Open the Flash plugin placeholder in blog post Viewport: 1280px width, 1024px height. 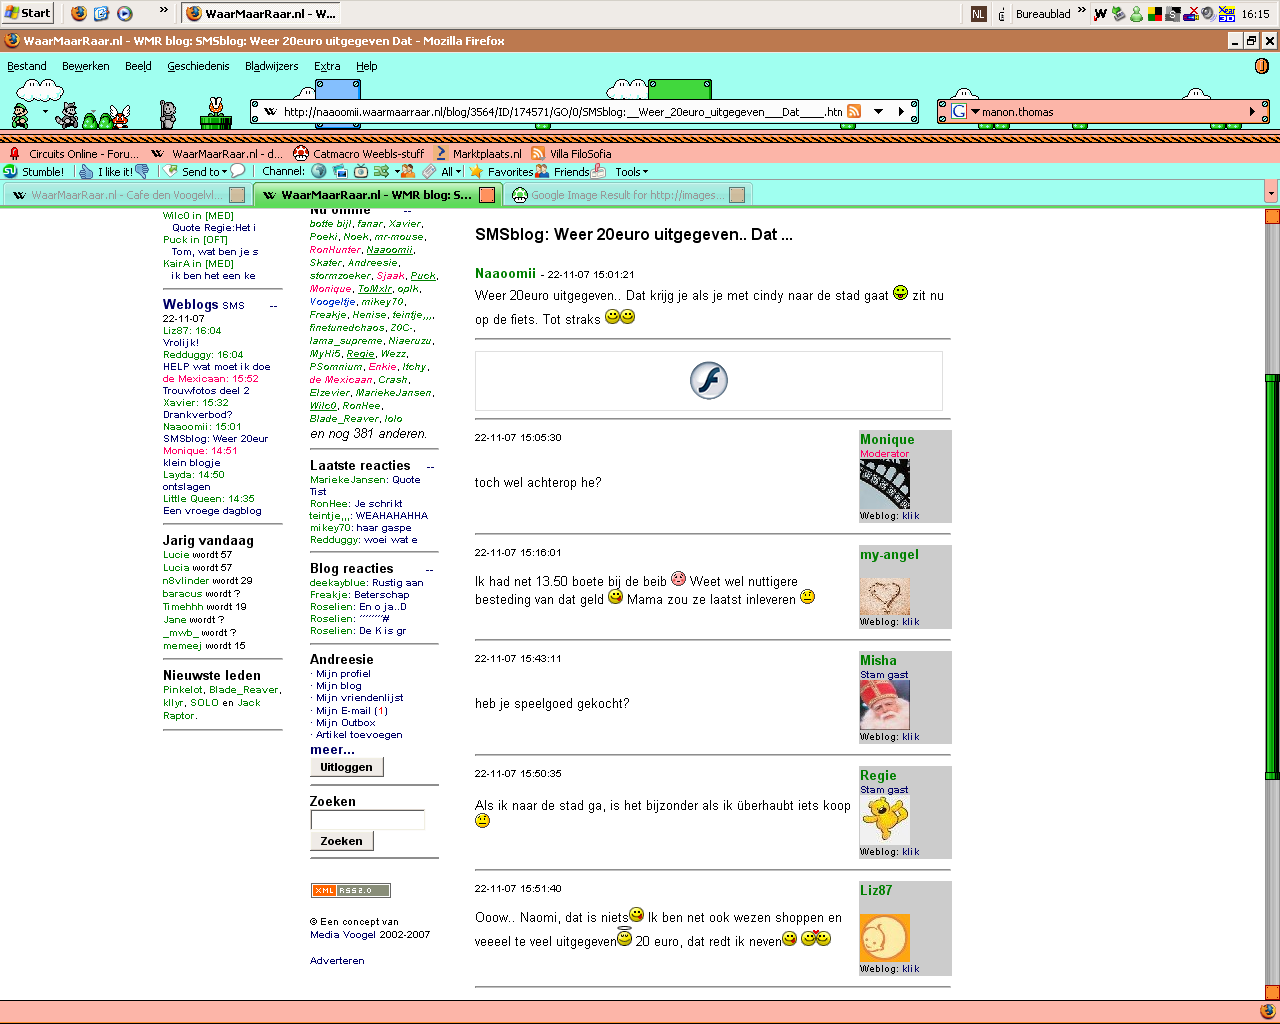[x=708, y=381]
